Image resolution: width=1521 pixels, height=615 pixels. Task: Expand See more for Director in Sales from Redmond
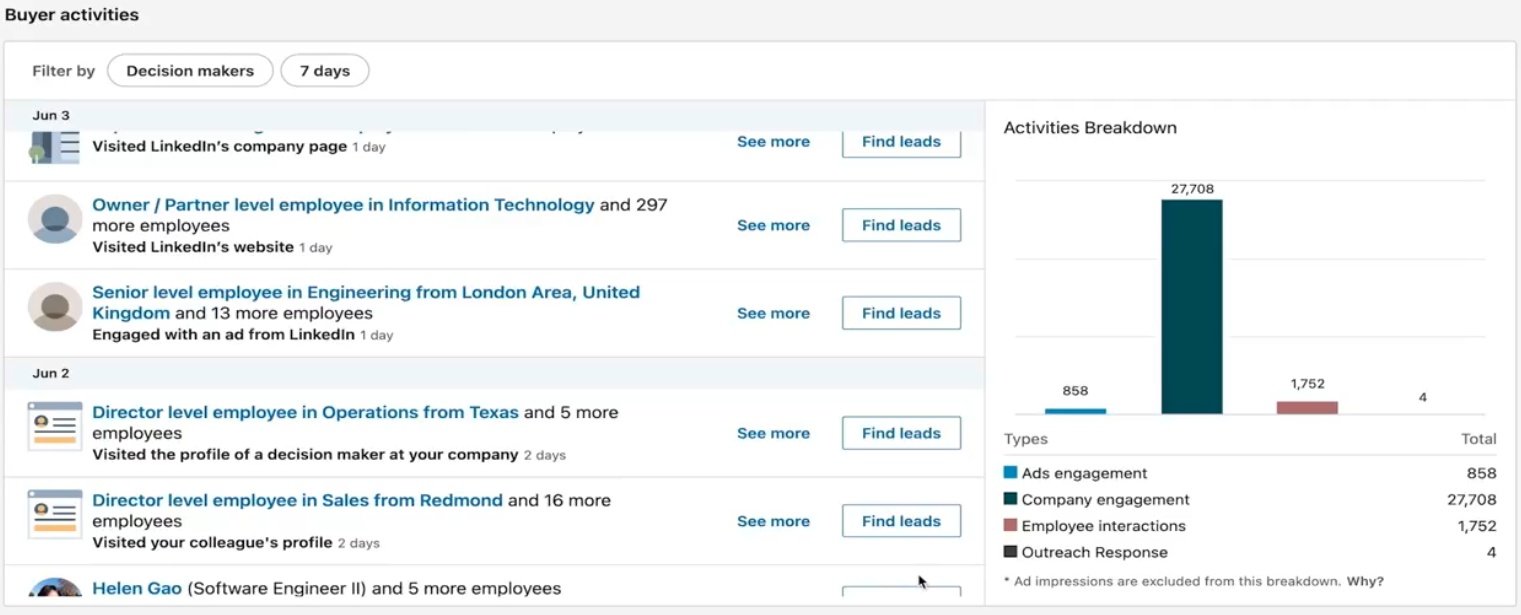(773, 522)
